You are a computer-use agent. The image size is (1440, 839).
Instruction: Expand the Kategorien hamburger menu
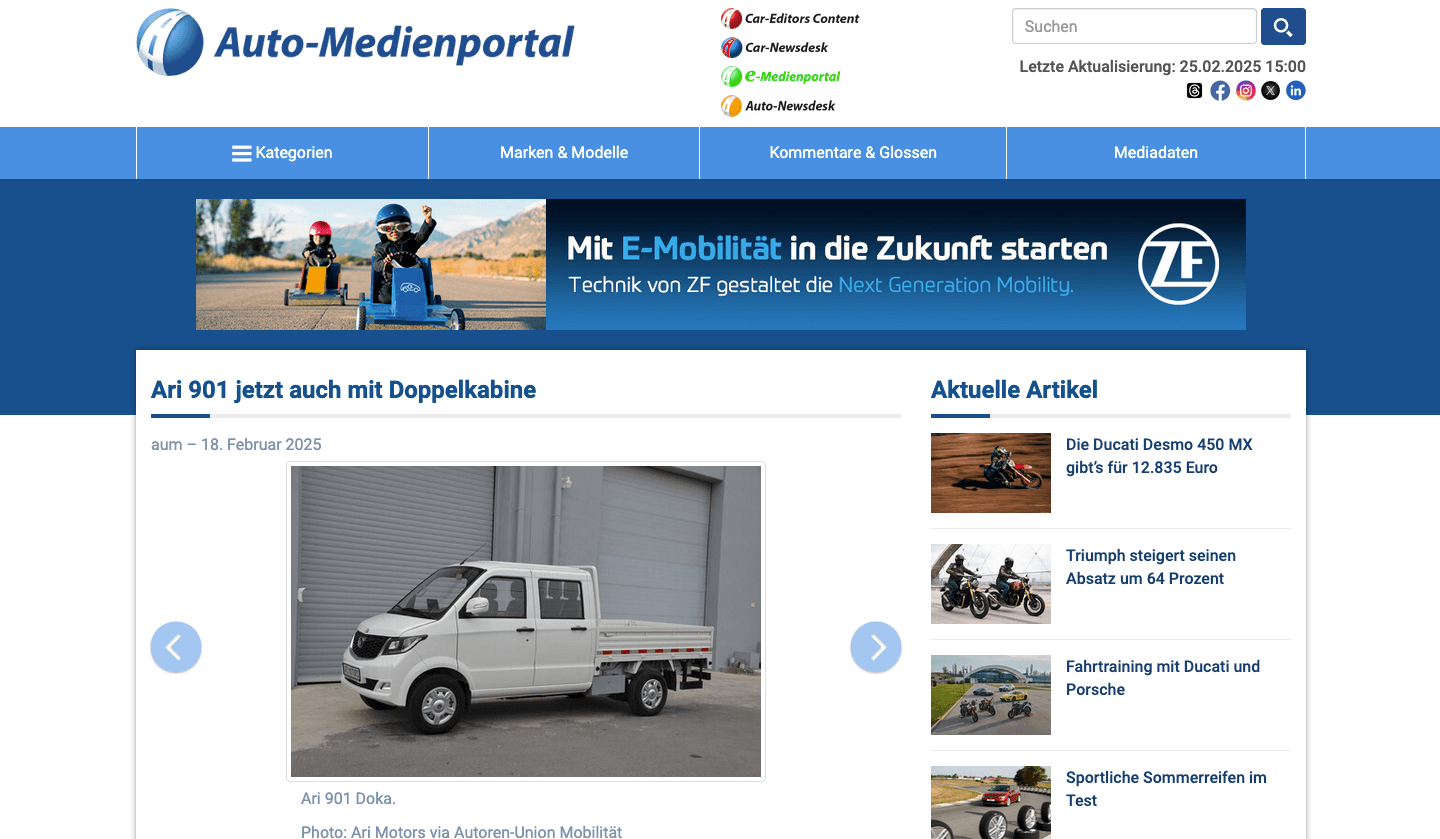[x=282, y=153]
